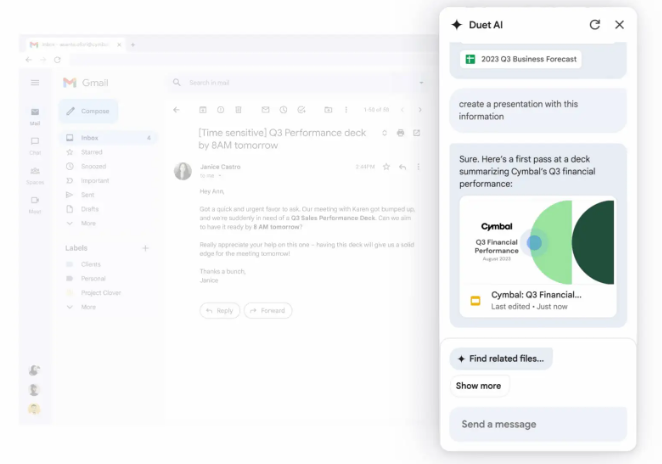This screenshot has width=662, height=464.
Task: Click the Forward button below the email
Action: point(268,311)
